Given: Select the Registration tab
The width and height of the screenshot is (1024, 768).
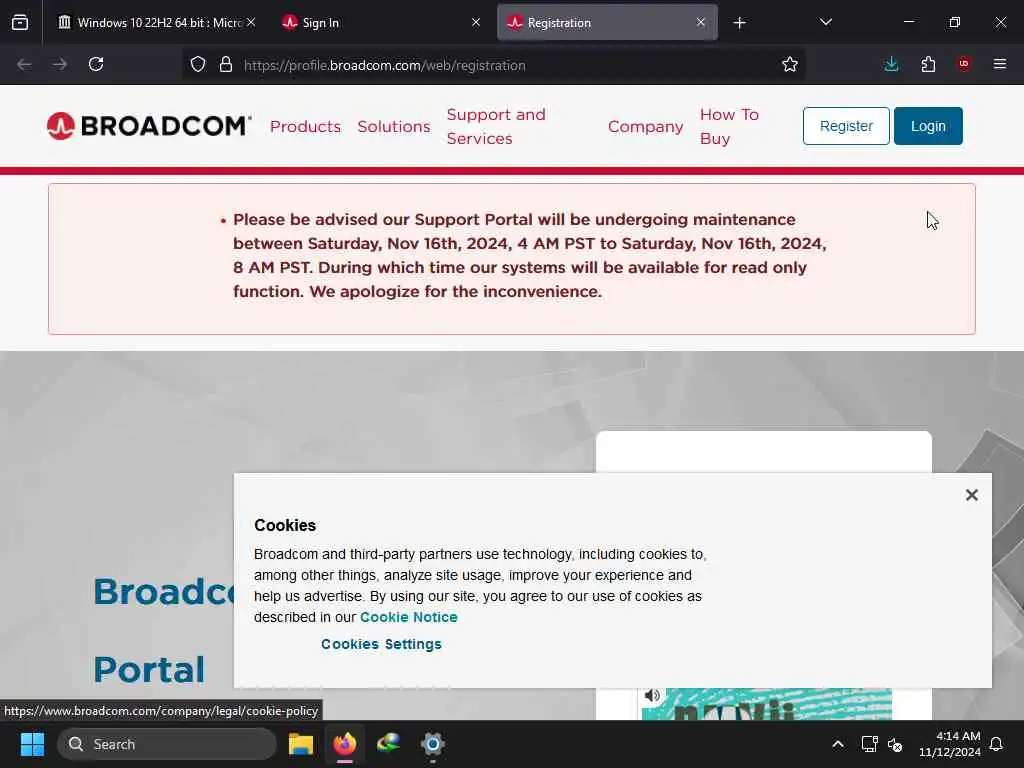Looking at the screenshot, I should (607, 23).
